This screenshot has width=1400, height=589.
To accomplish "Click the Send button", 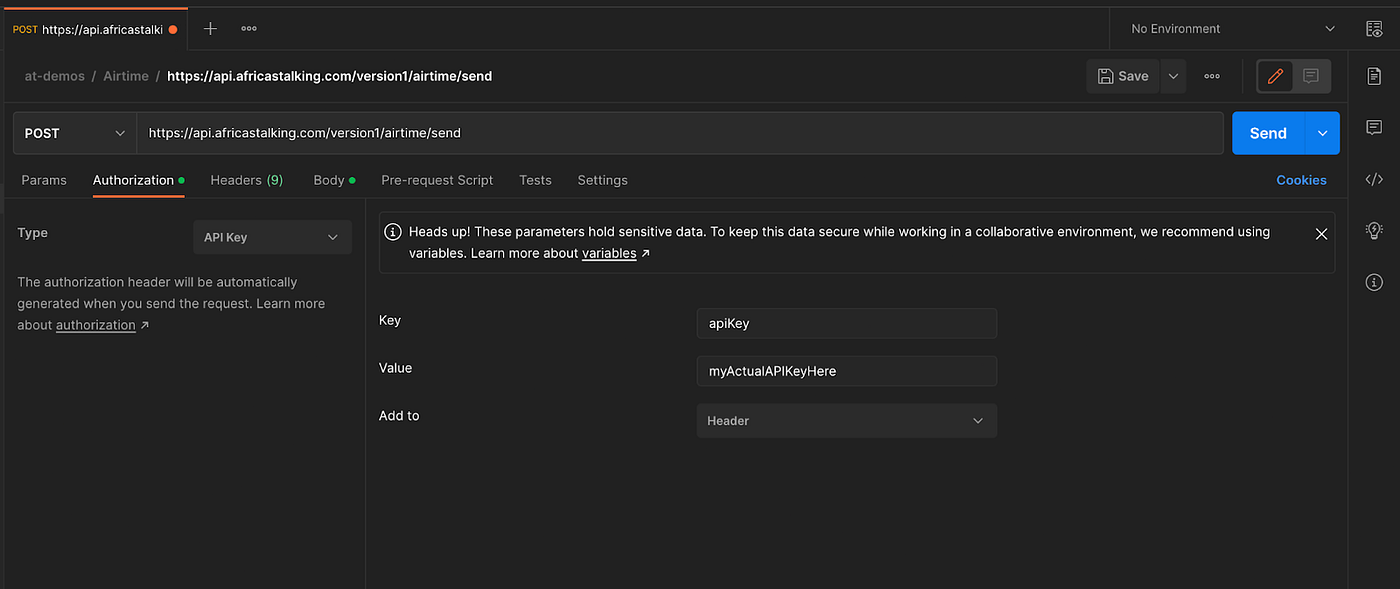I will (x=1267, y=132).
